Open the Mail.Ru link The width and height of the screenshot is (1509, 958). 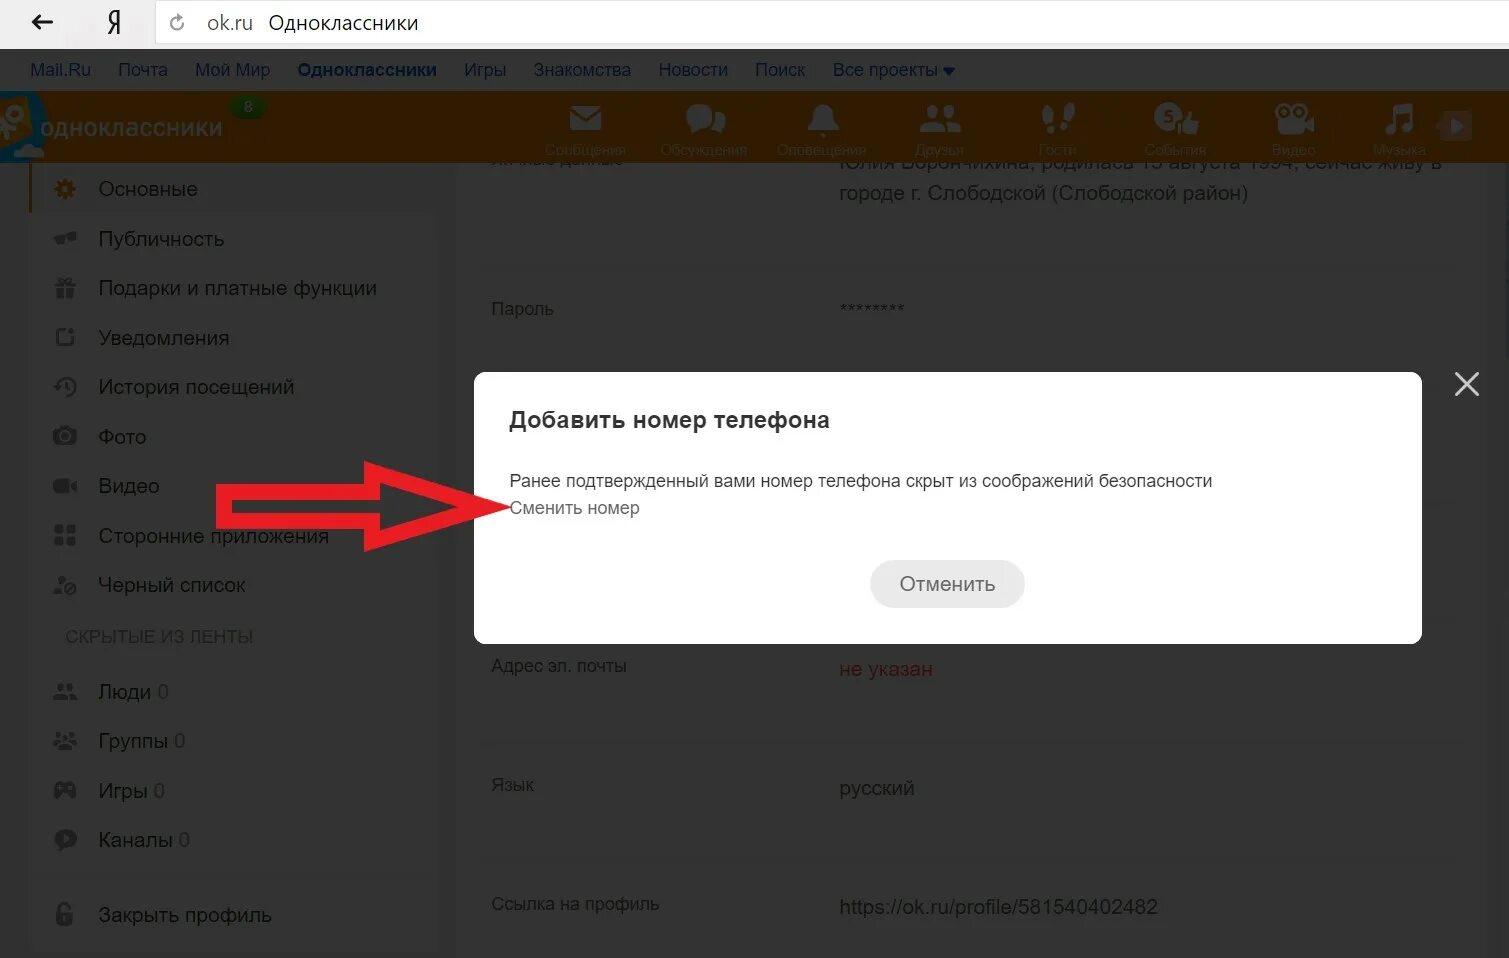[60, 70]
